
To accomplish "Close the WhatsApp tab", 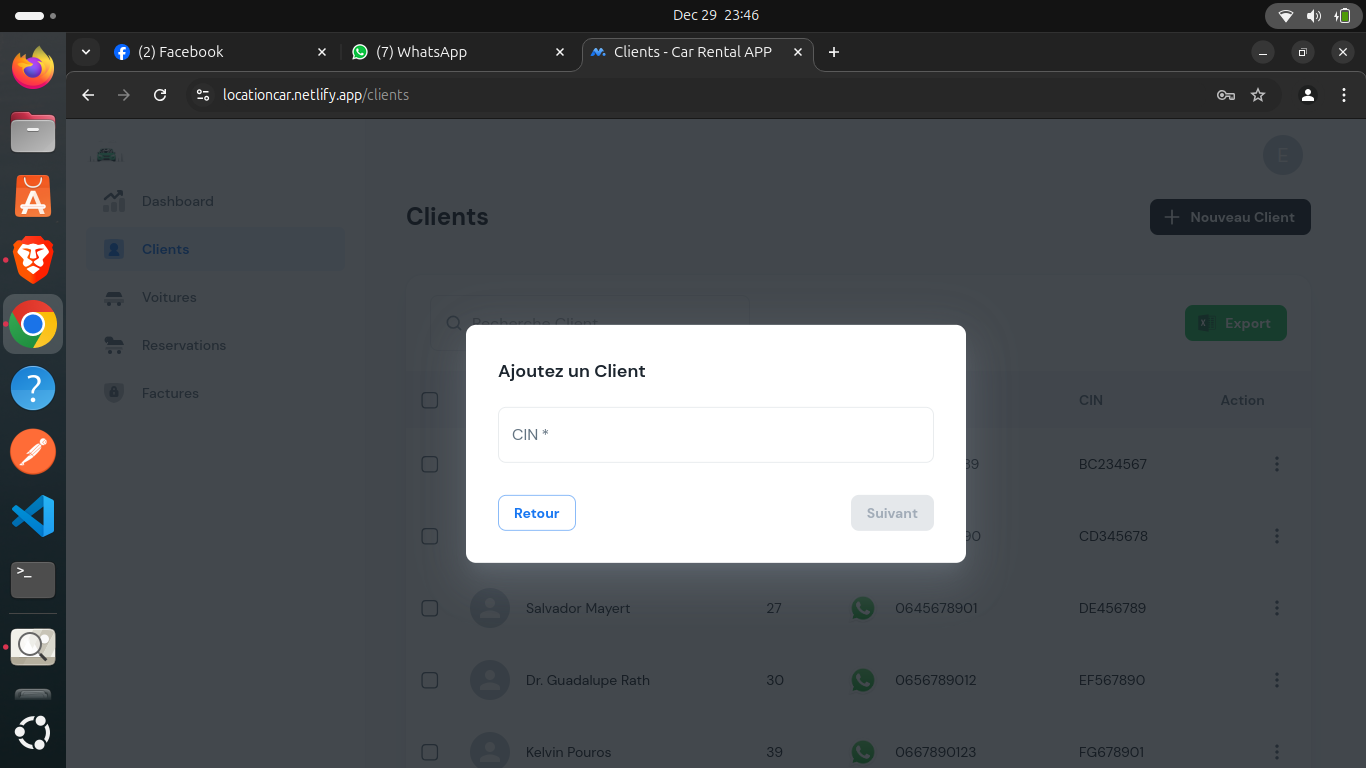I will coord(560,52).
